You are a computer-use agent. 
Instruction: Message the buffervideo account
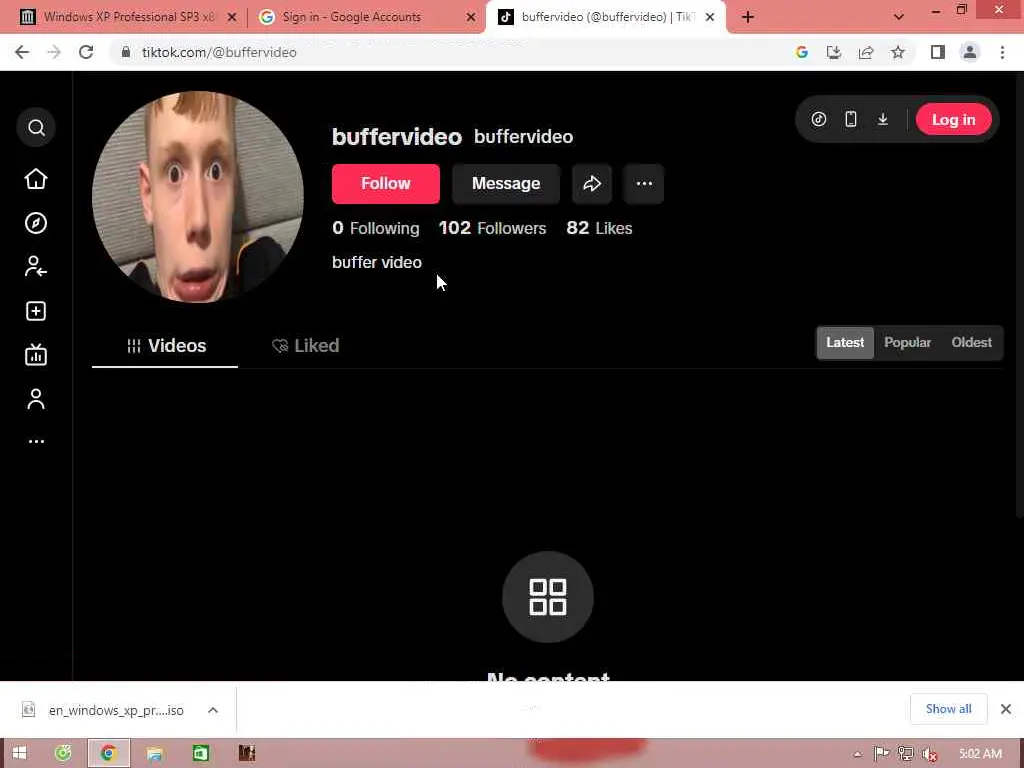coord(506,184)
